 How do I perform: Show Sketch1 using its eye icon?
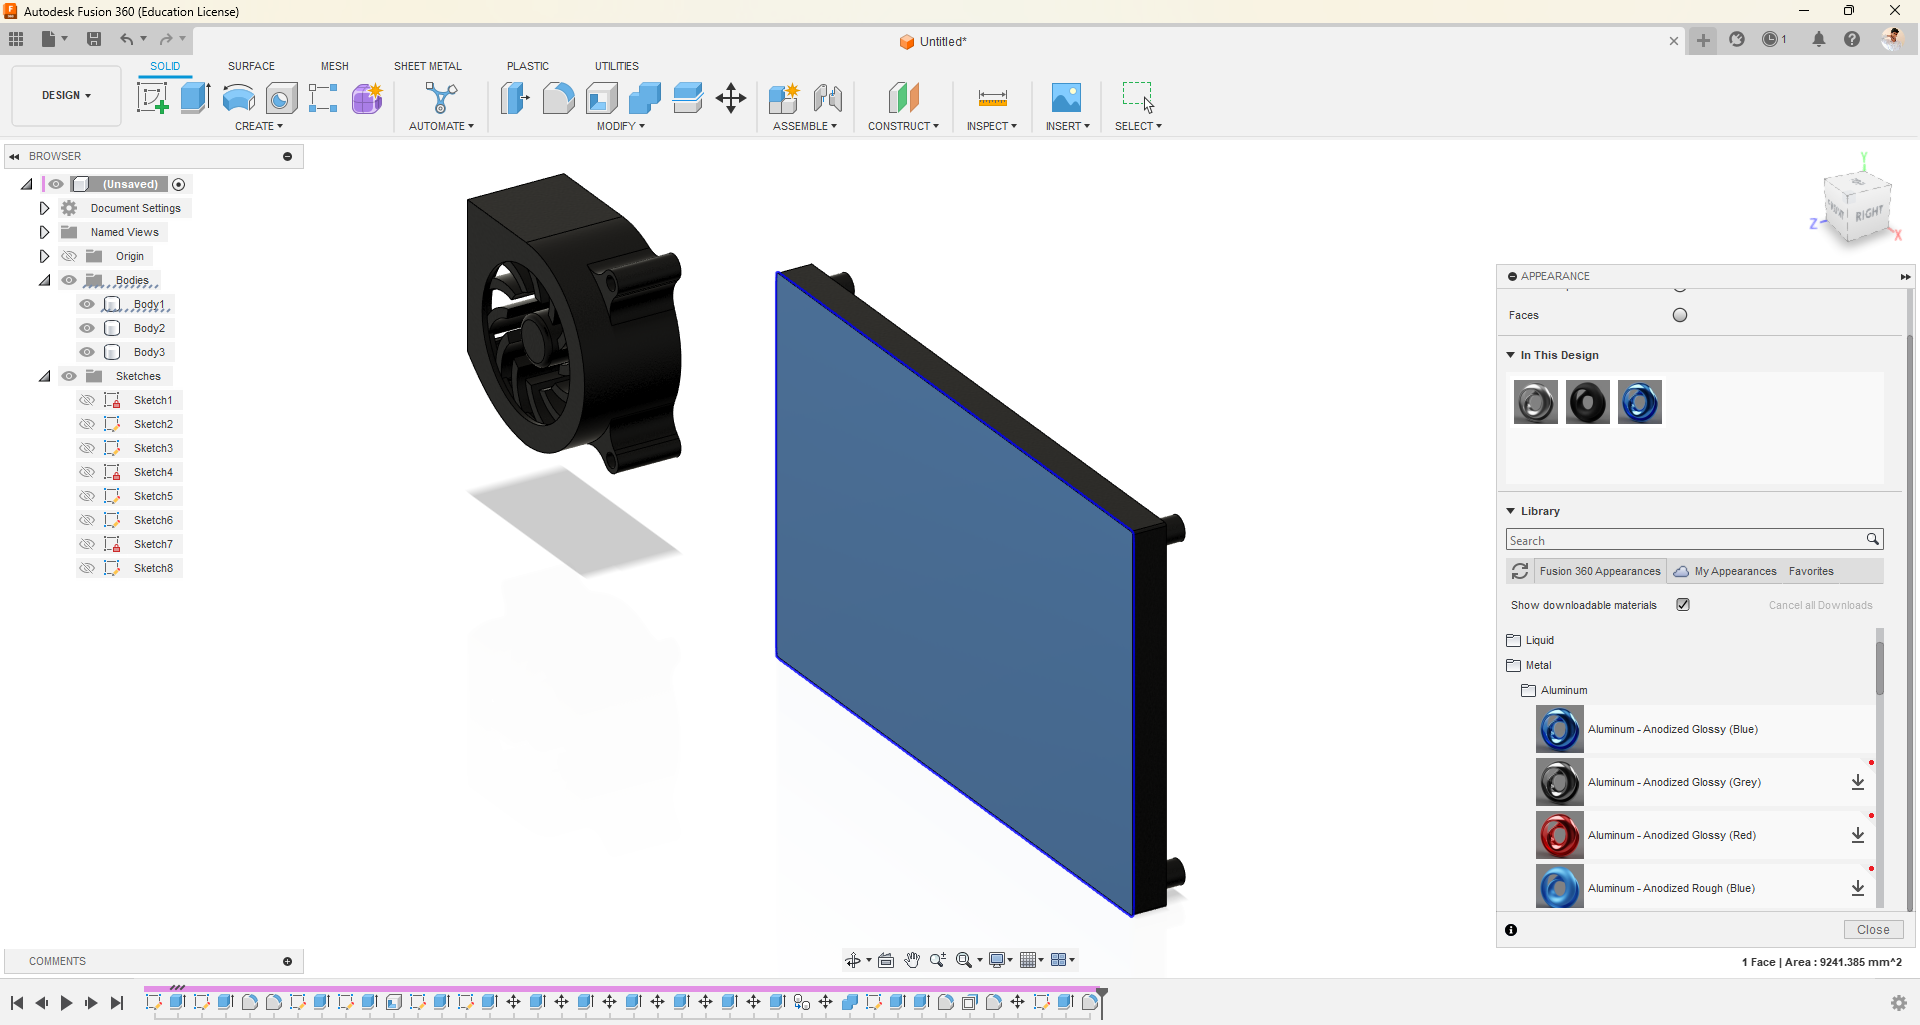click(87, 400)
